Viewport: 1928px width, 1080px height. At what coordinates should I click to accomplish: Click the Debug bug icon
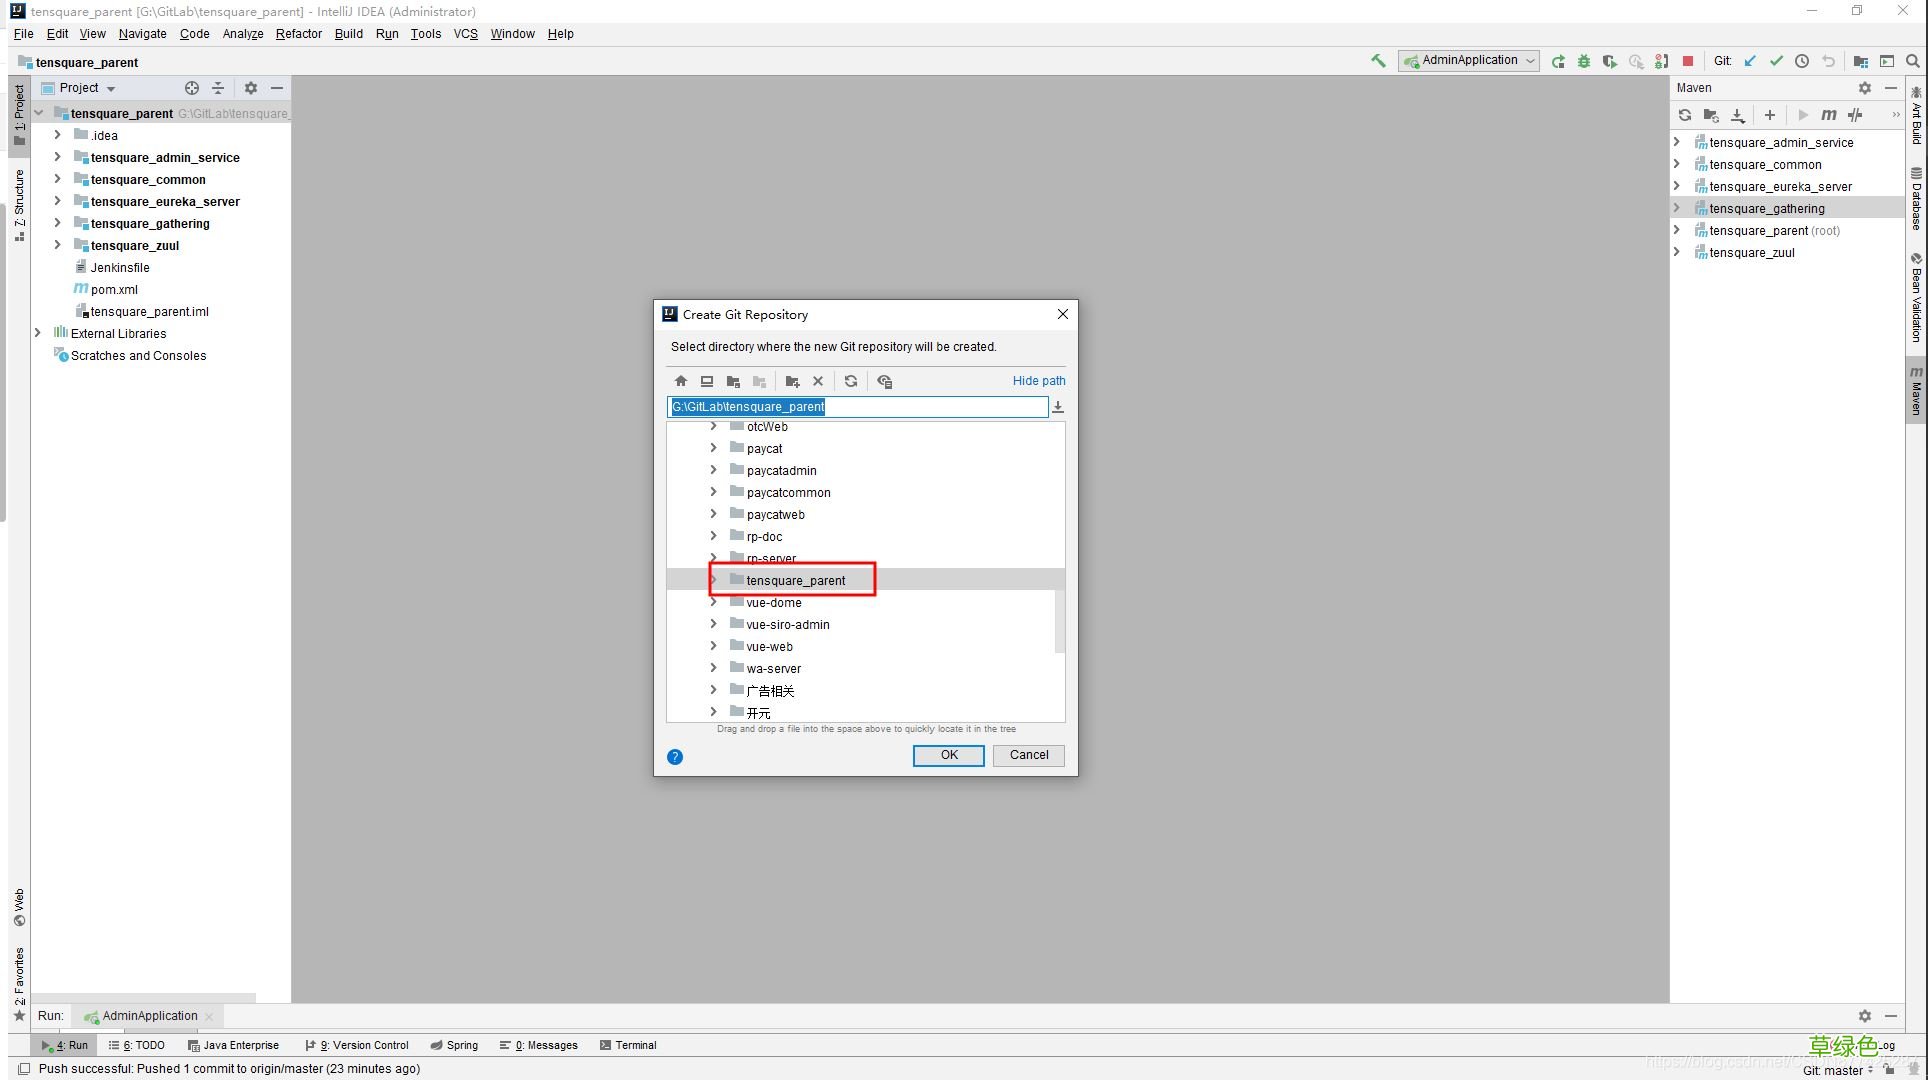[x=1584, y=61]
